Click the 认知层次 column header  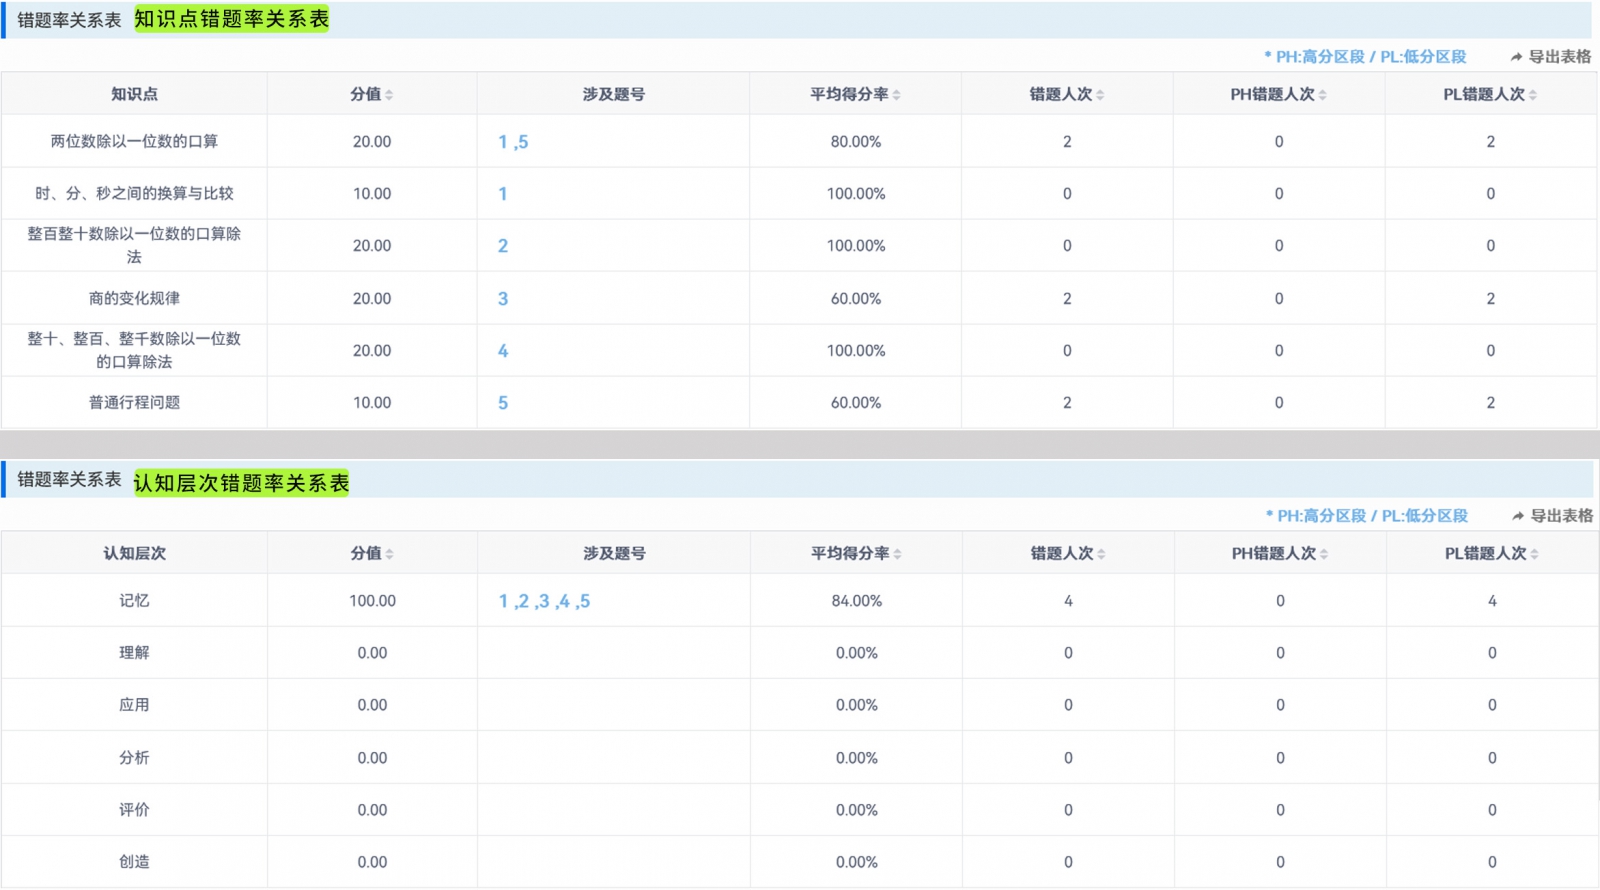[x=134, y=553]
